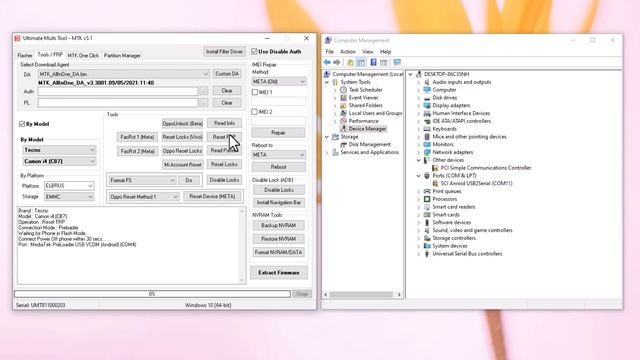Click the Audio inputs and outputs speaker icon
Image resolution: width=640 pixels, height=360 pixels.
427,82
